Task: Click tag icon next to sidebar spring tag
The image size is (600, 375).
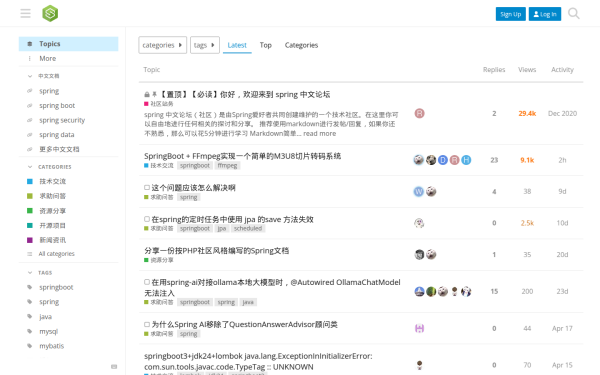Action: pos(30,302)
